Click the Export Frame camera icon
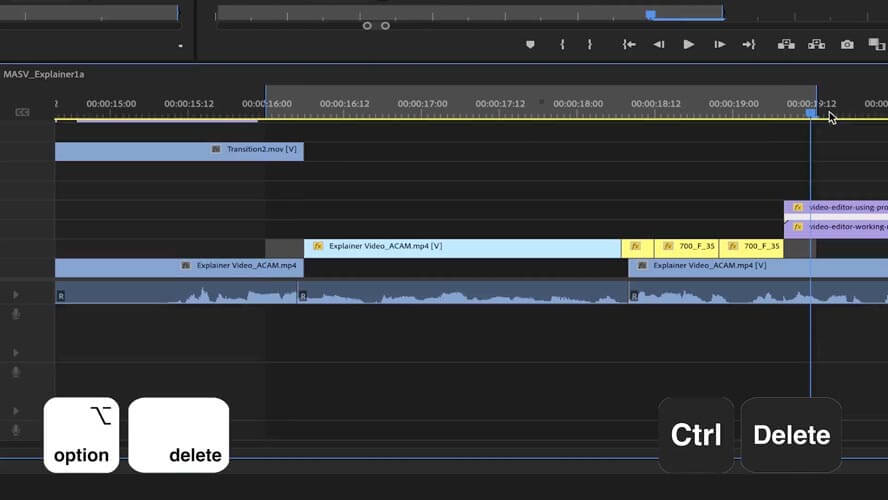 [x=847, y=44]
